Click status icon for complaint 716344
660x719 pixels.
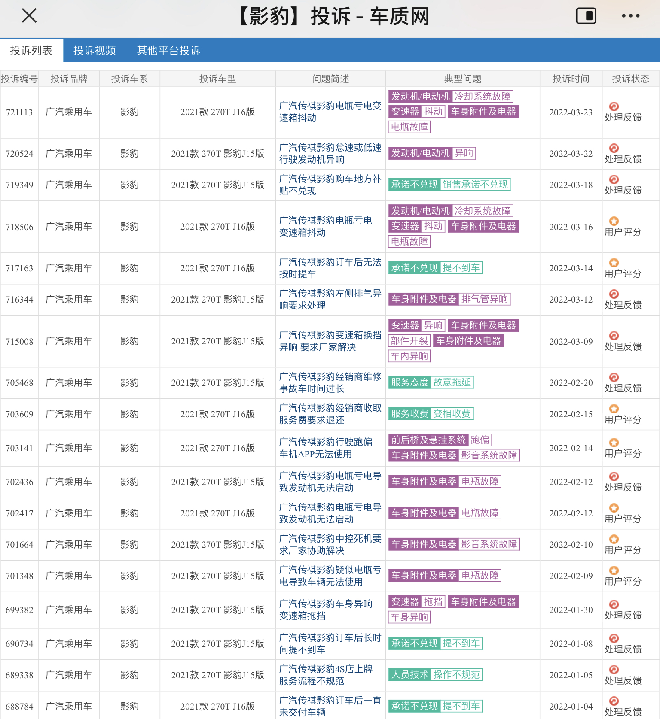614,294
